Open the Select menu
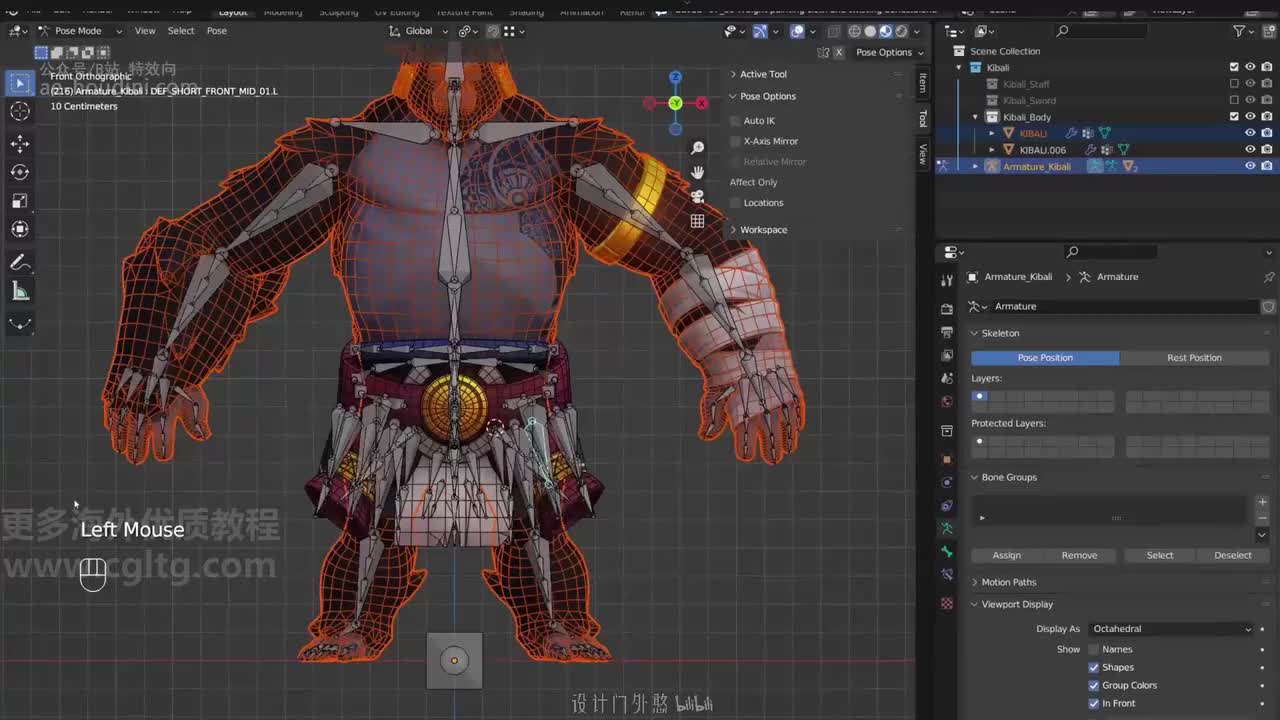Screen dimensions: 1280x720 click(x=181, y=31)
